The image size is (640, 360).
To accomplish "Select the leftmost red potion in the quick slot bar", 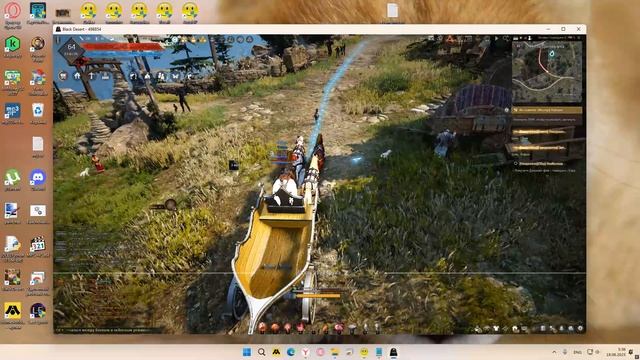I will click(262, 327).
